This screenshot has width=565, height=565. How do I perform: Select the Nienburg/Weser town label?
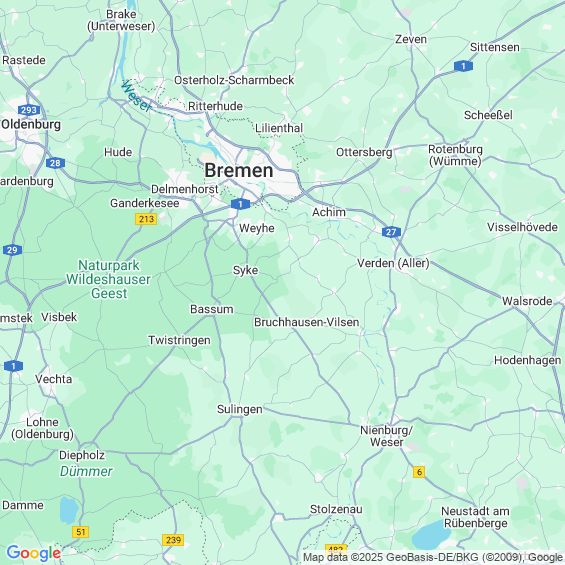pyautogui.click(x=387, y=436)
